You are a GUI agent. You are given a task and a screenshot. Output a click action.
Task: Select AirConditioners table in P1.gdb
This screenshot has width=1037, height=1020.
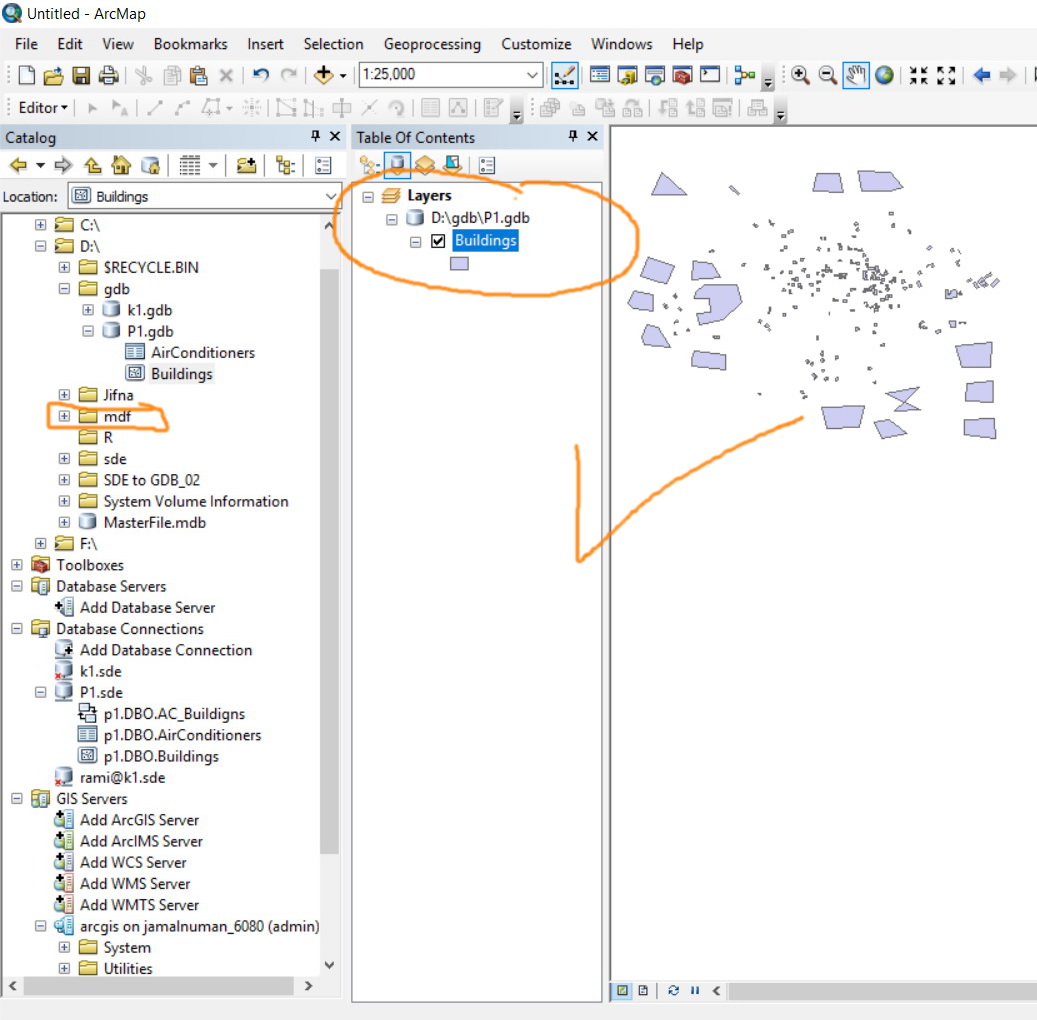click(202, 353)
